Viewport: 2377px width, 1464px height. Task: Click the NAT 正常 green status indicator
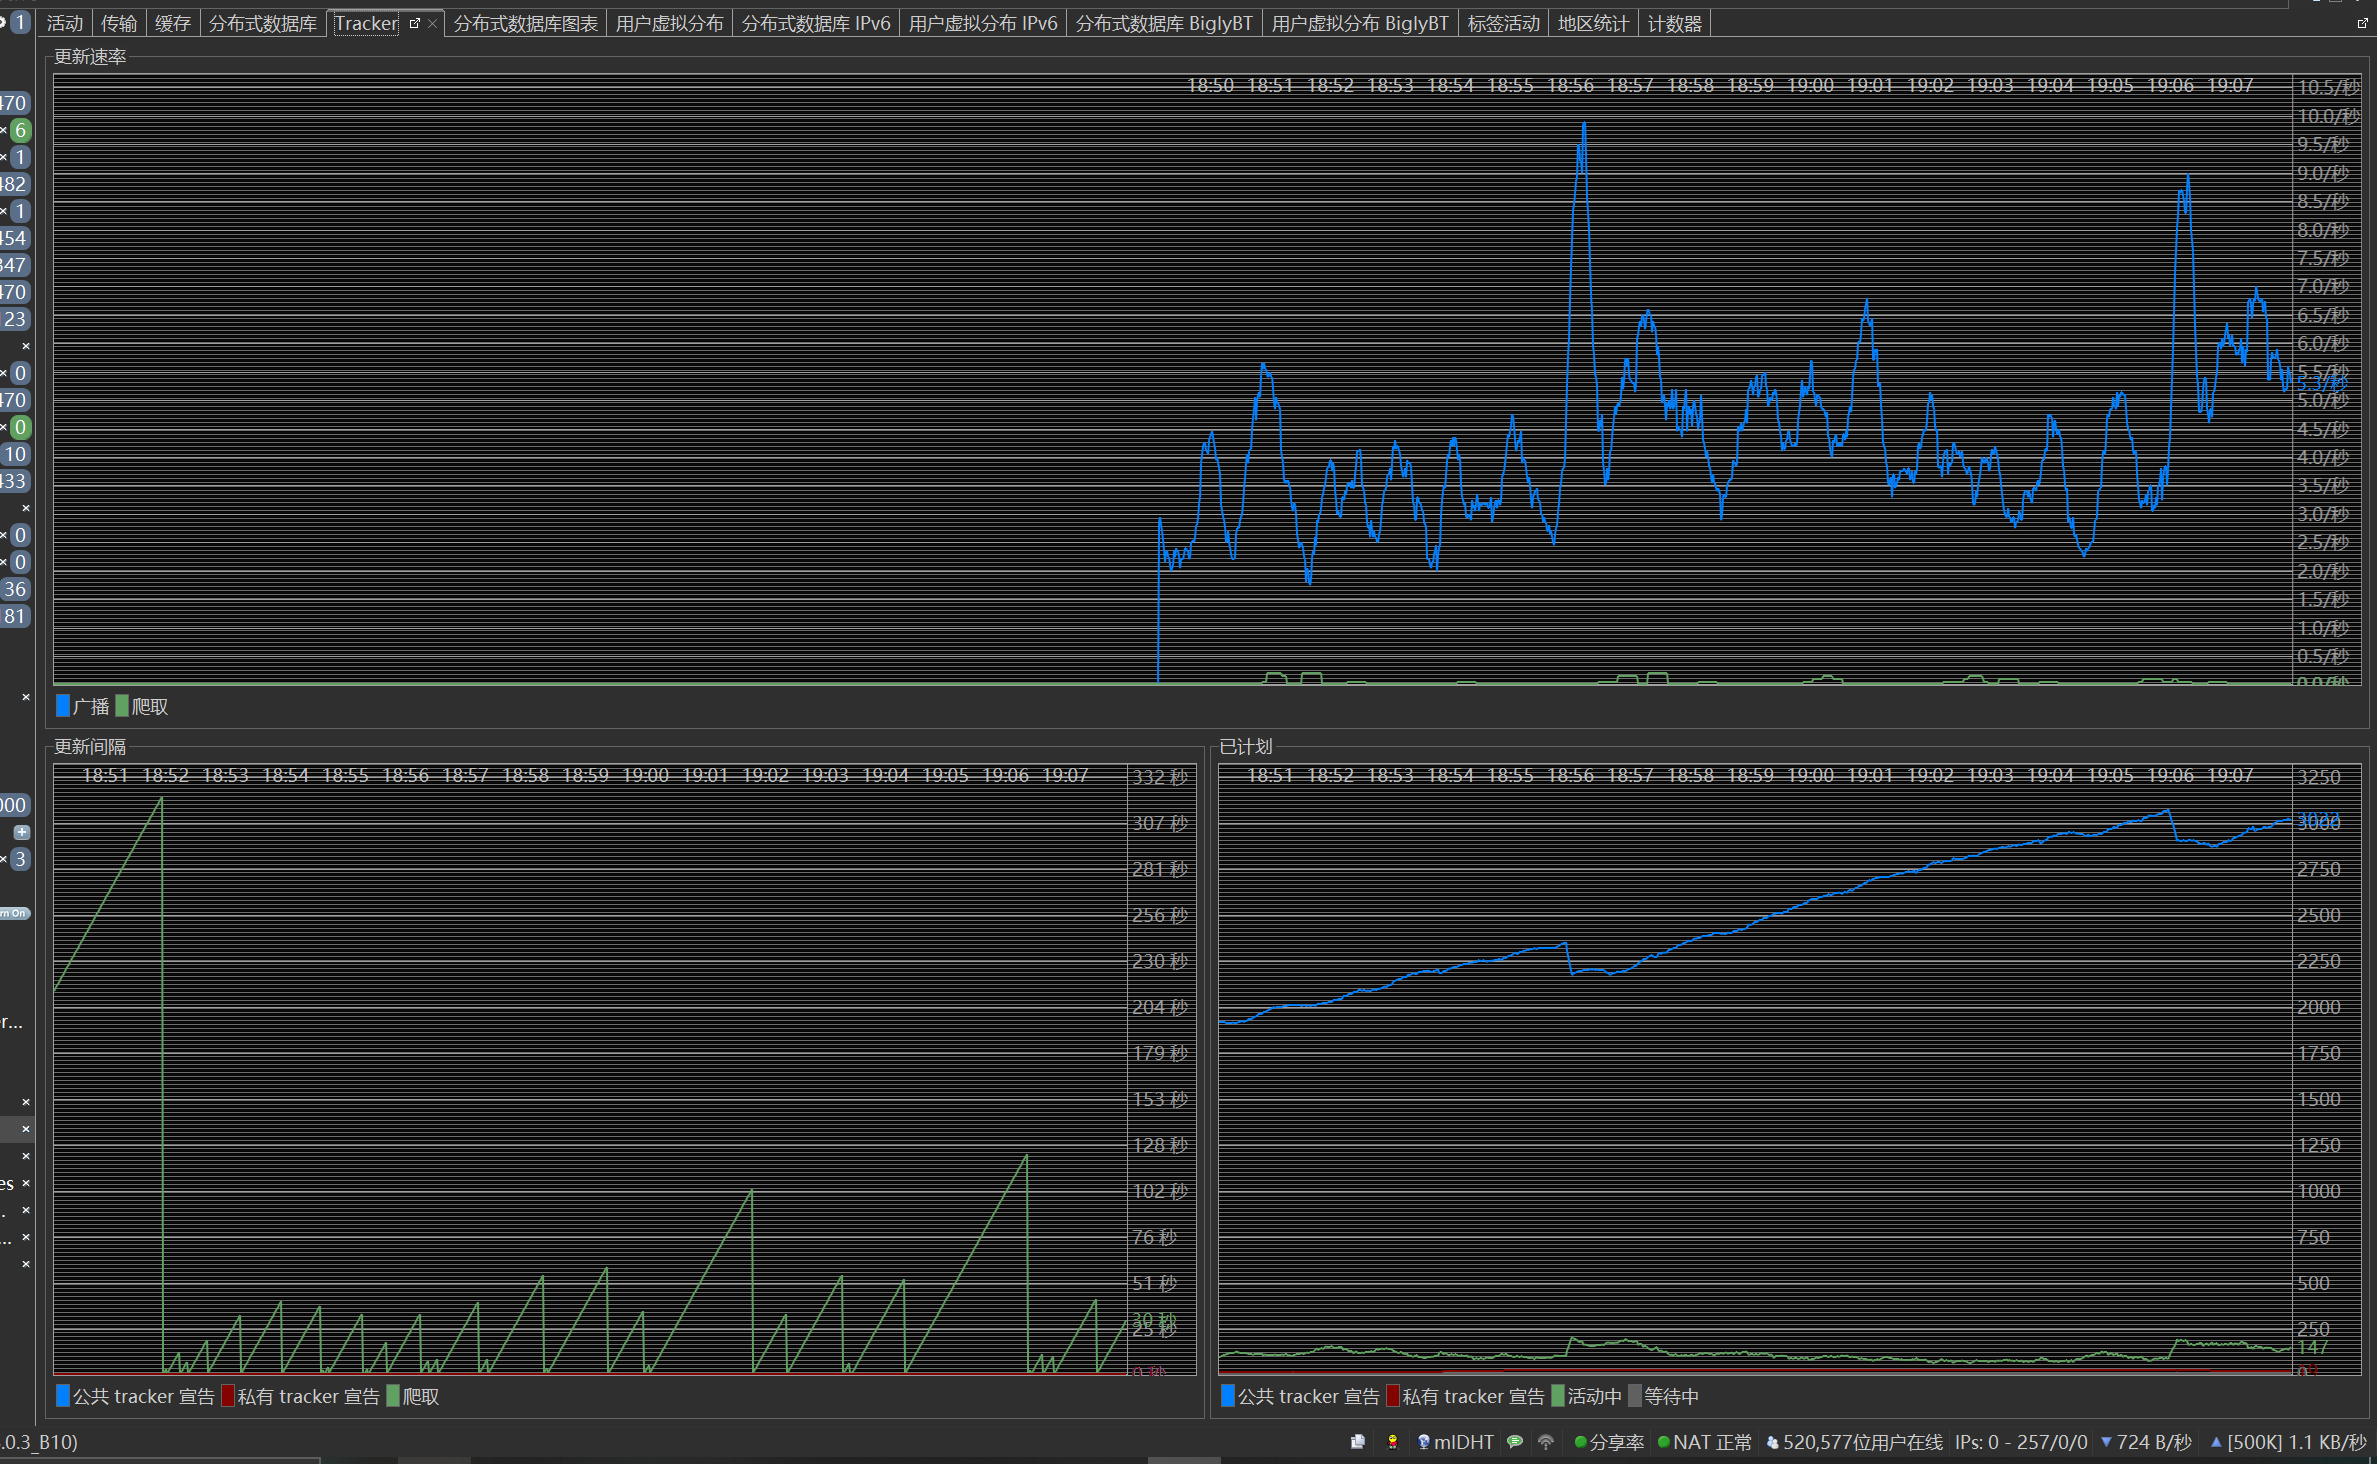coord(1704,1442)
